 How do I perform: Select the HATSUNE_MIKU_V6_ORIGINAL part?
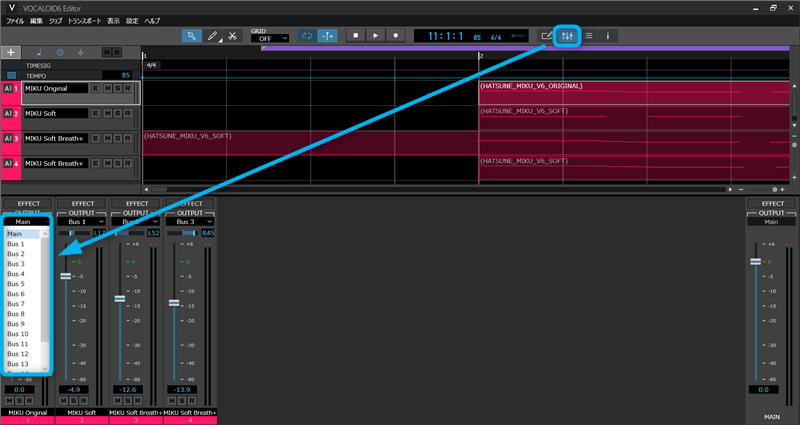tap(634, 93)
